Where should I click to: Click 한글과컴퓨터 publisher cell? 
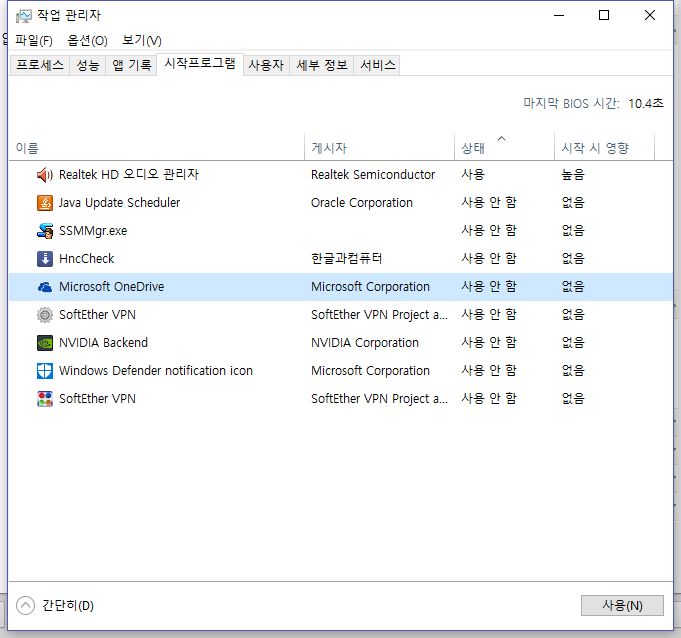tap(346, 259)
